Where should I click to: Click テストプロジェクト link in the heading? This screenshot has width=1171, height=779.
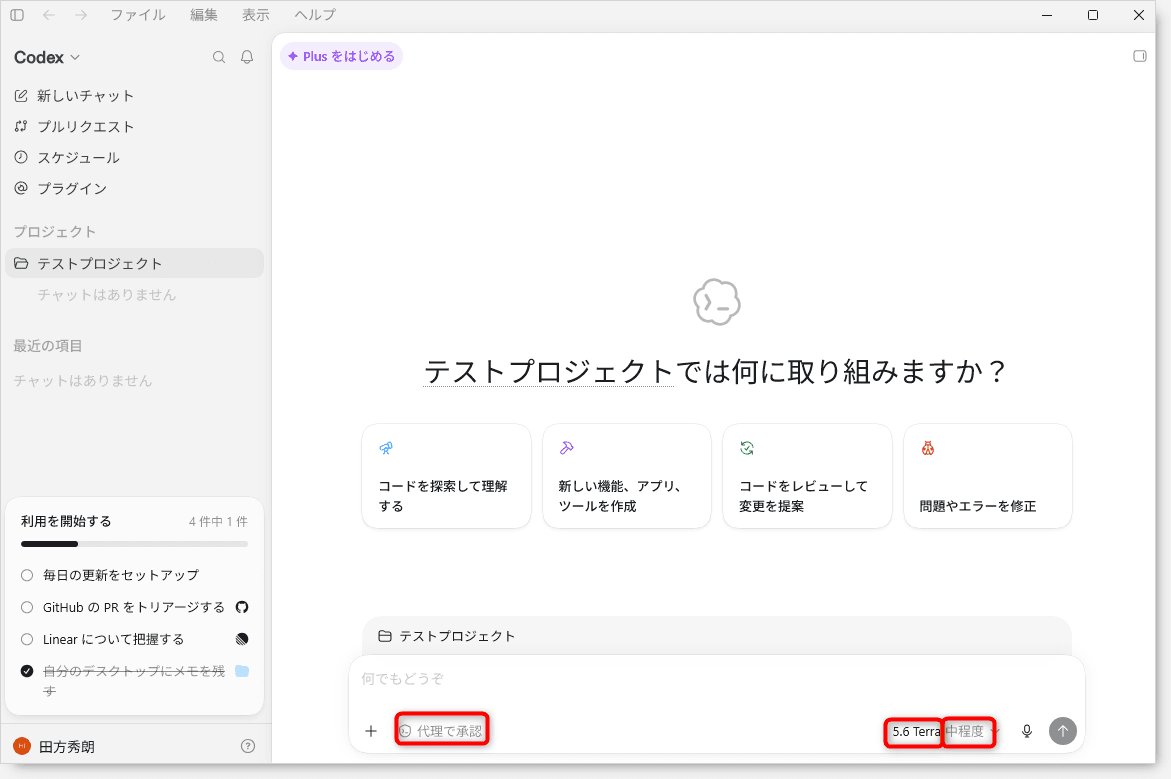coord(548,371)
